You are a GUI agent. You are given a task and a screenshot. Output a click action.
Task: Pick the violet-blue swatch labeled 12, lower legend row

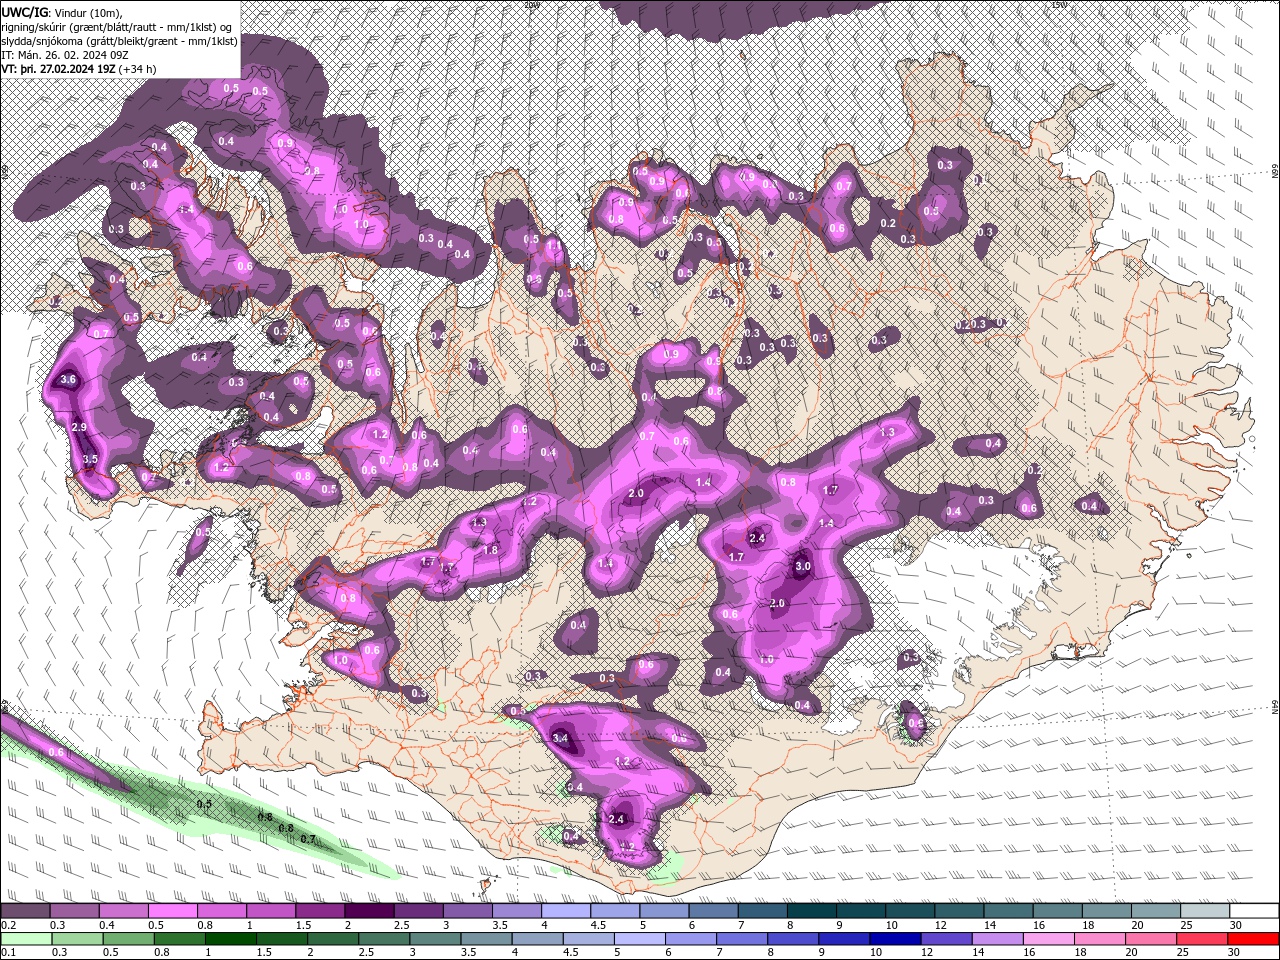tap(945, 938)
